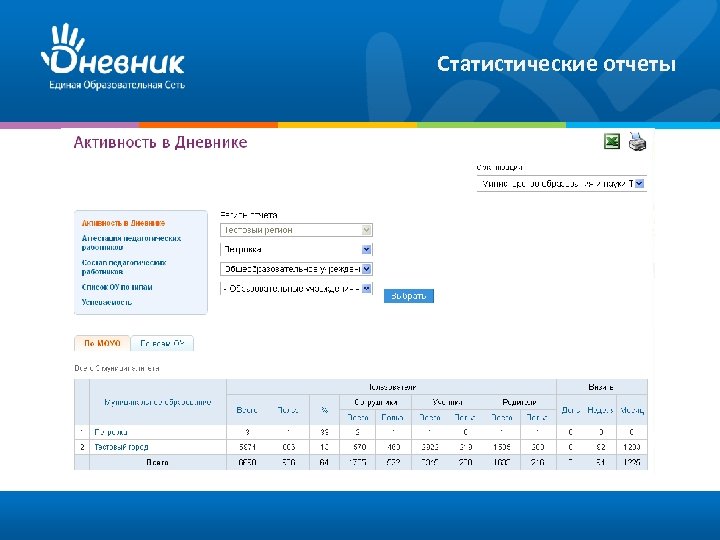Image resolution: width=720 pixels, height=540 pixels.
Task: Select the Всего totals row label
Action: 157,462
